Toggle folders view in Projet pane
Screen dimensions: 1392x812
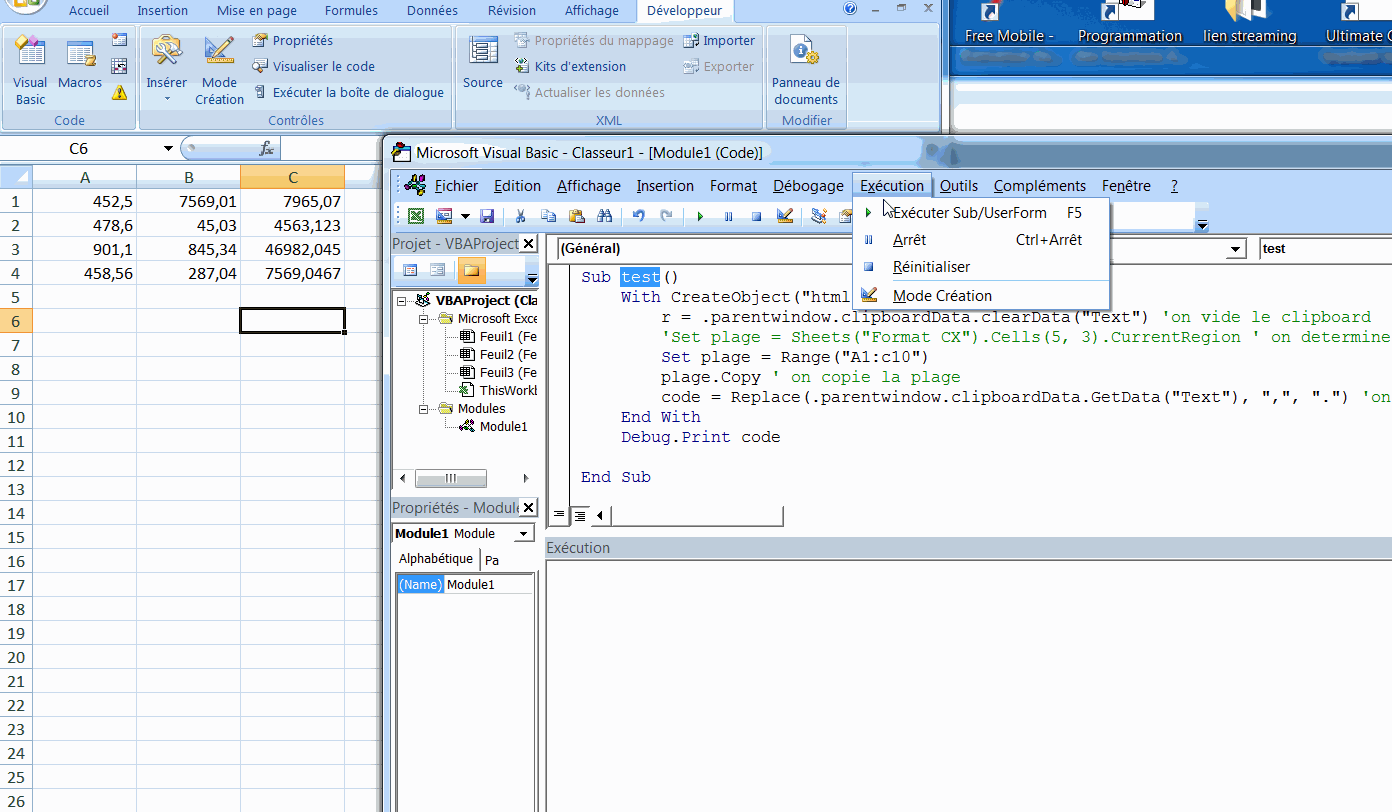click(x=471, y=270)
